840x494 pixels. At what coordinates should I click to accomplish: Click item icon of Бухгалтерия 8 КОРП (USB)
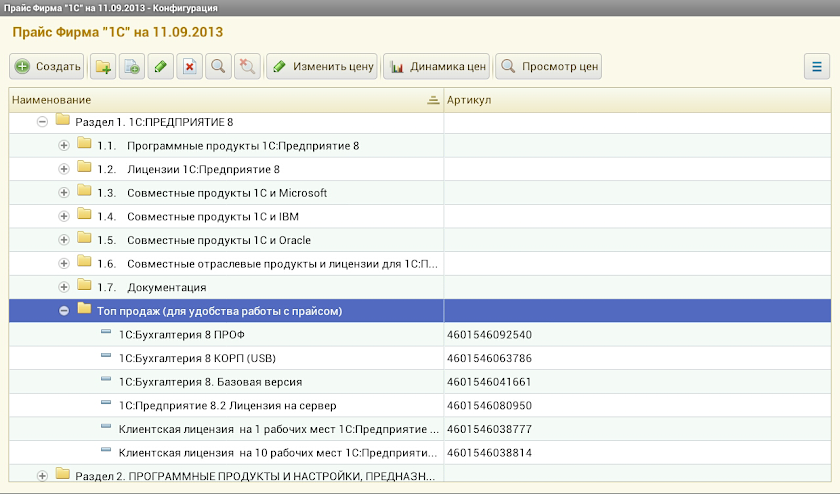[106, 355]
